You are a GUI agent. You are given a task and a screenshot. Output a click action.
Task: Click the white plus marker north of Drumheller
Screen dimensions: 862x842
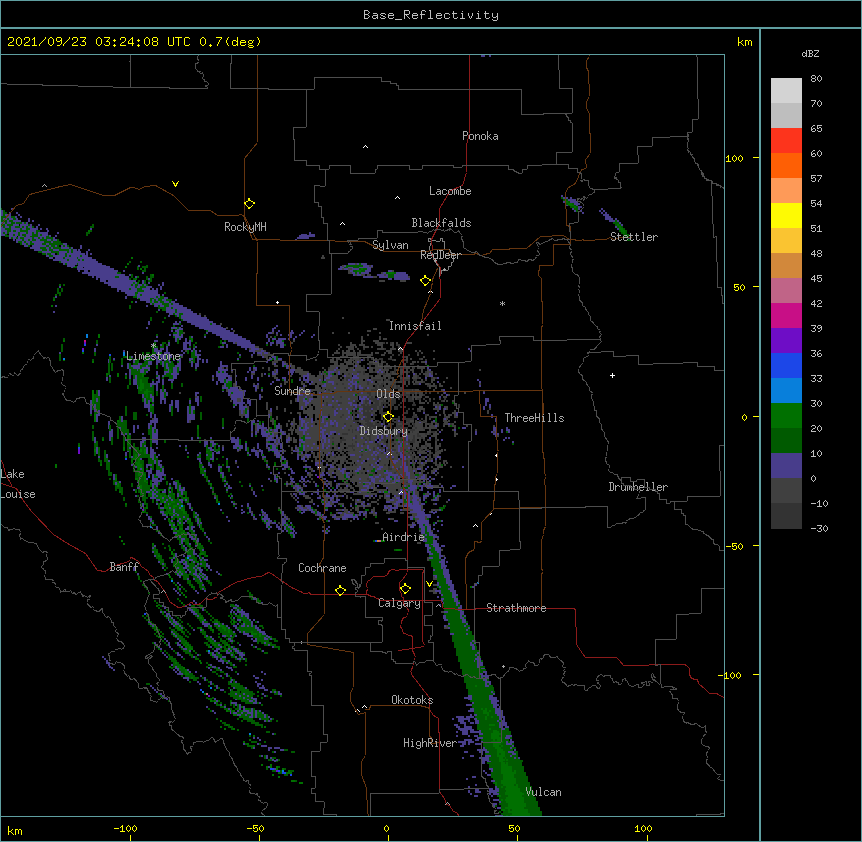pos(612,375)
